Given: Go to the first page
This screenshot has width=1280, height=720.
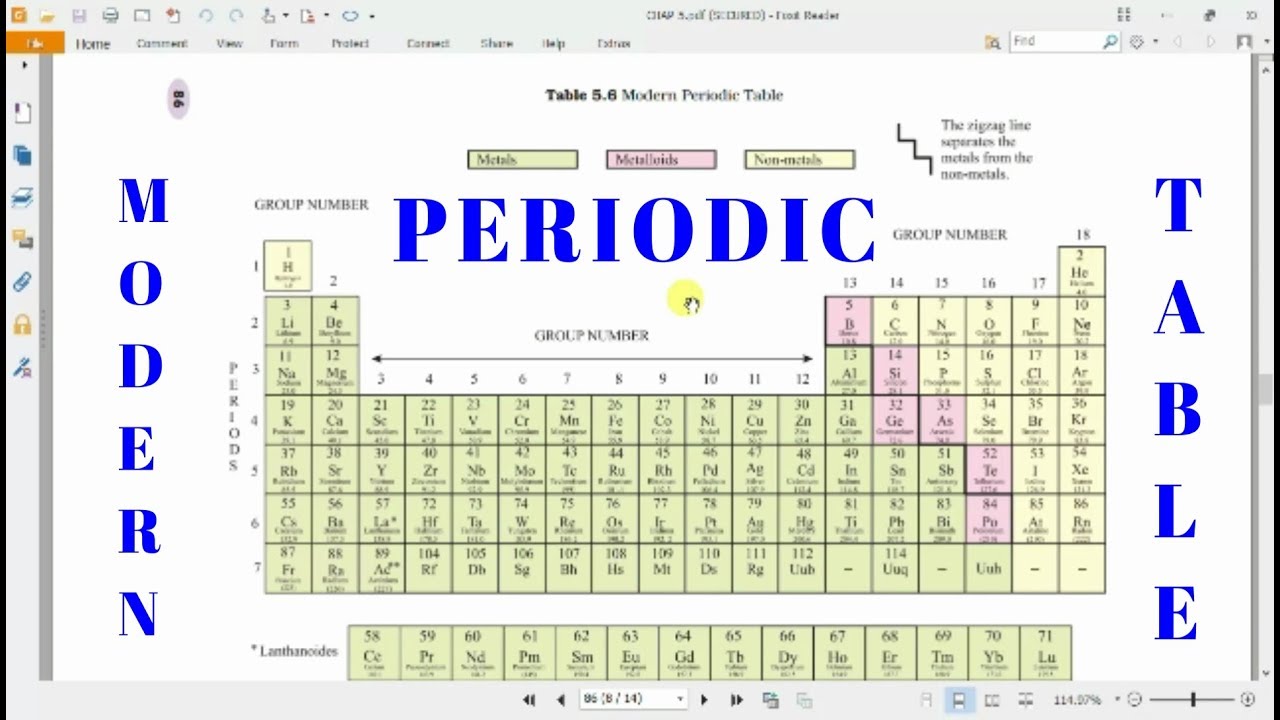Looking at the screenshot, I should click(x=529, y=700).
